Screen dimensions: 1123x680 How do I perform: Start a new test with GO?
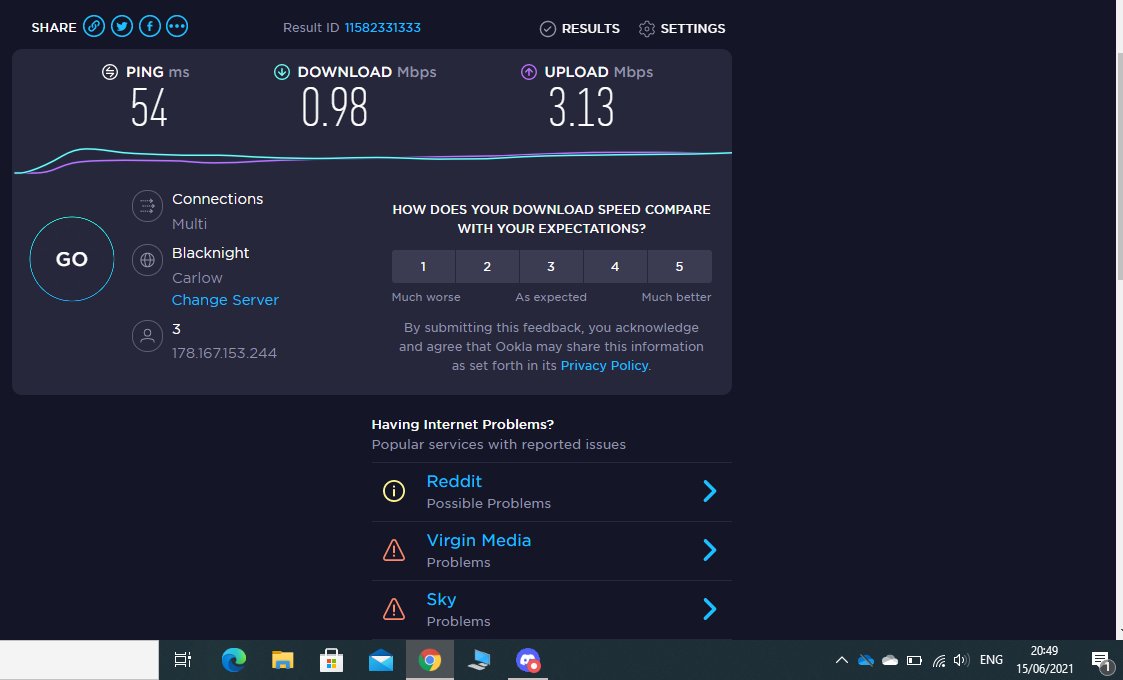pyautogui.click(x=72, y=259)
